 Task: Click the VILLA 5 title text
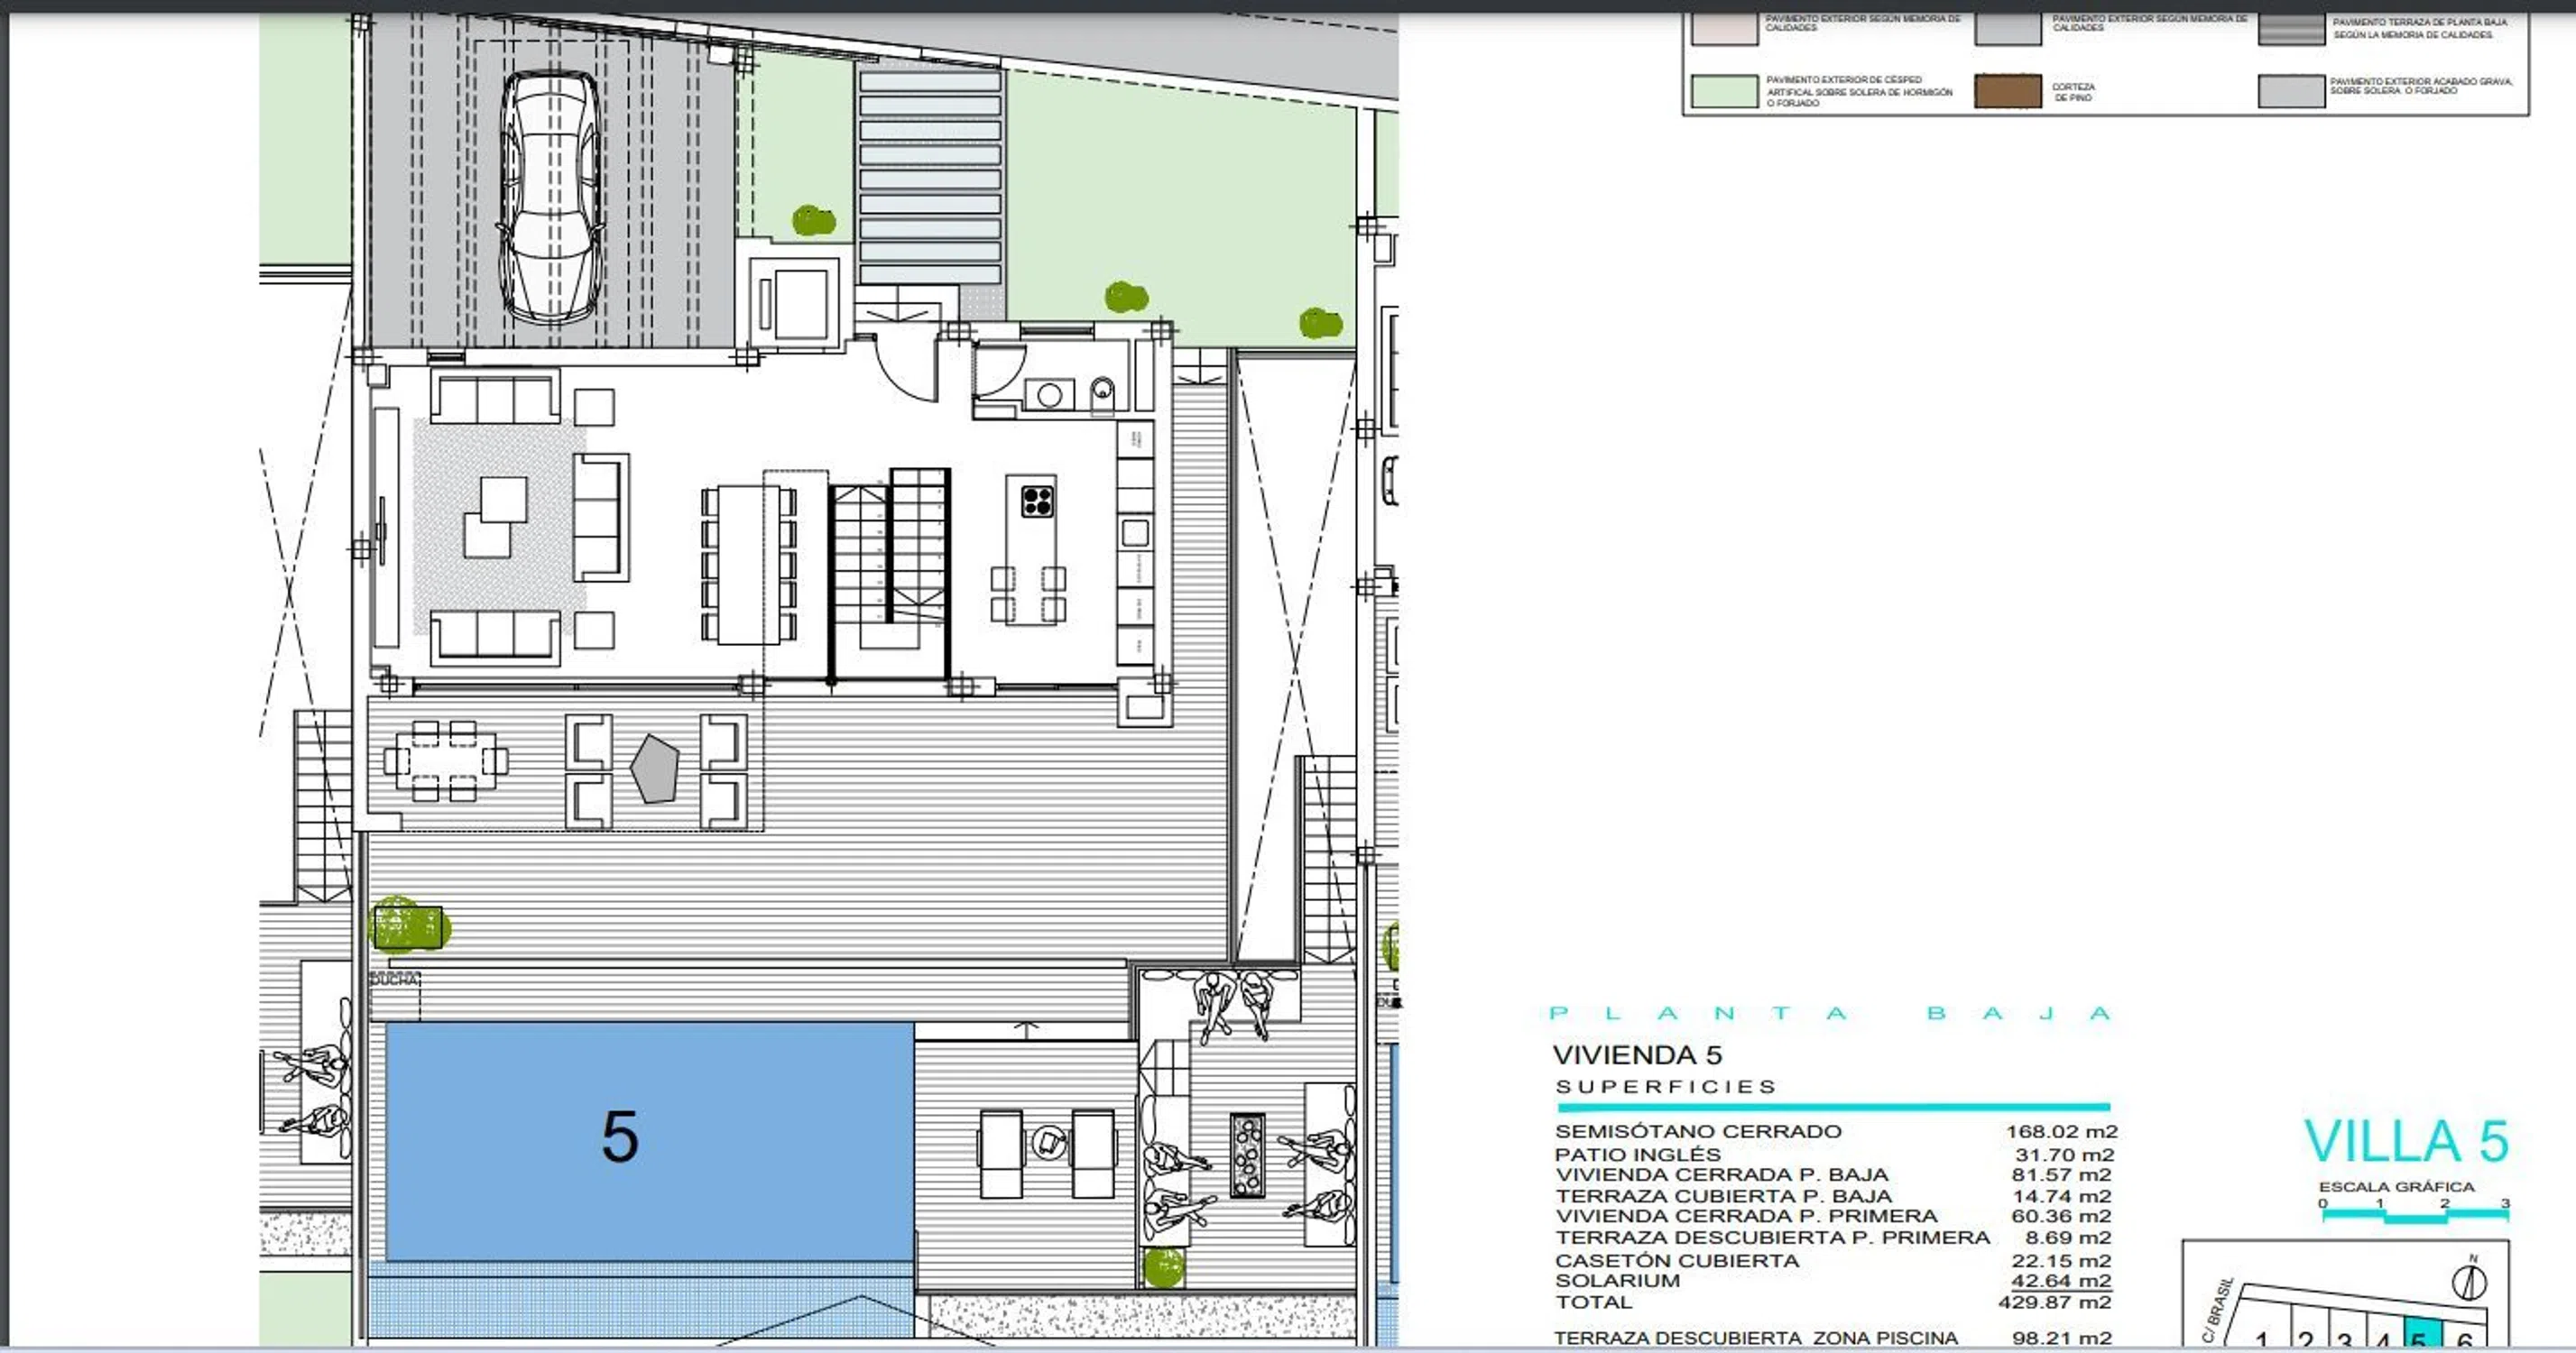click(x=2406, y=1141)
